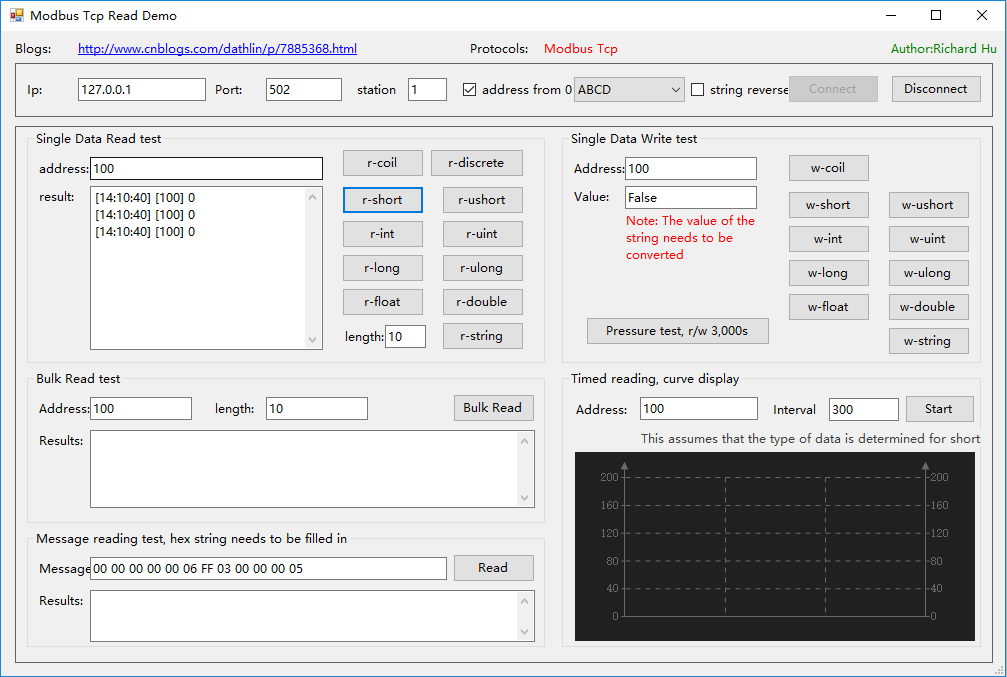1007x677 pixels.
Task: Click the Interval field showing 300
Action: pos(864,409)
